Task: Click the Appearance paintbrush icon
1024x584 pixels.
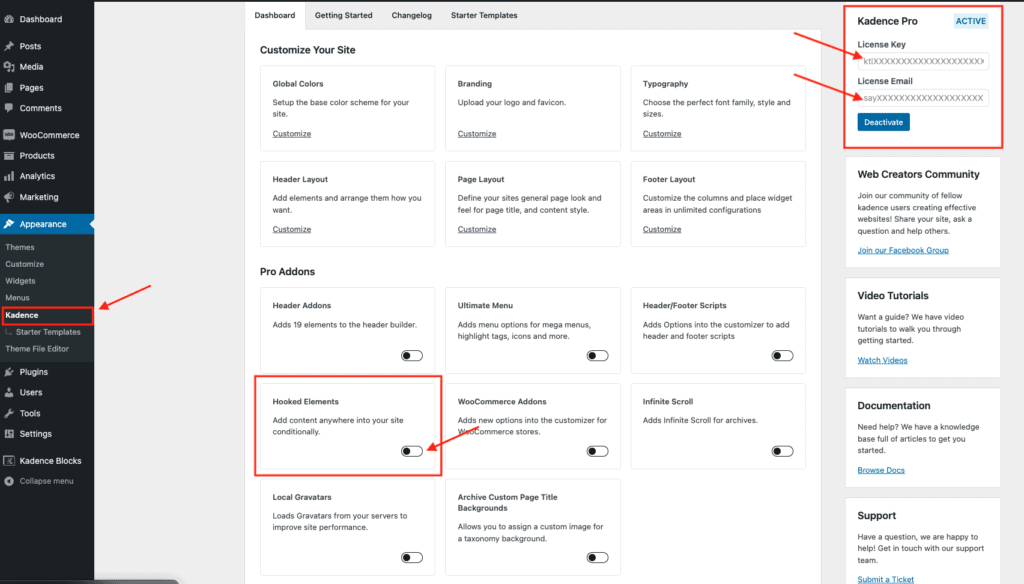Action: coord(9,224)
